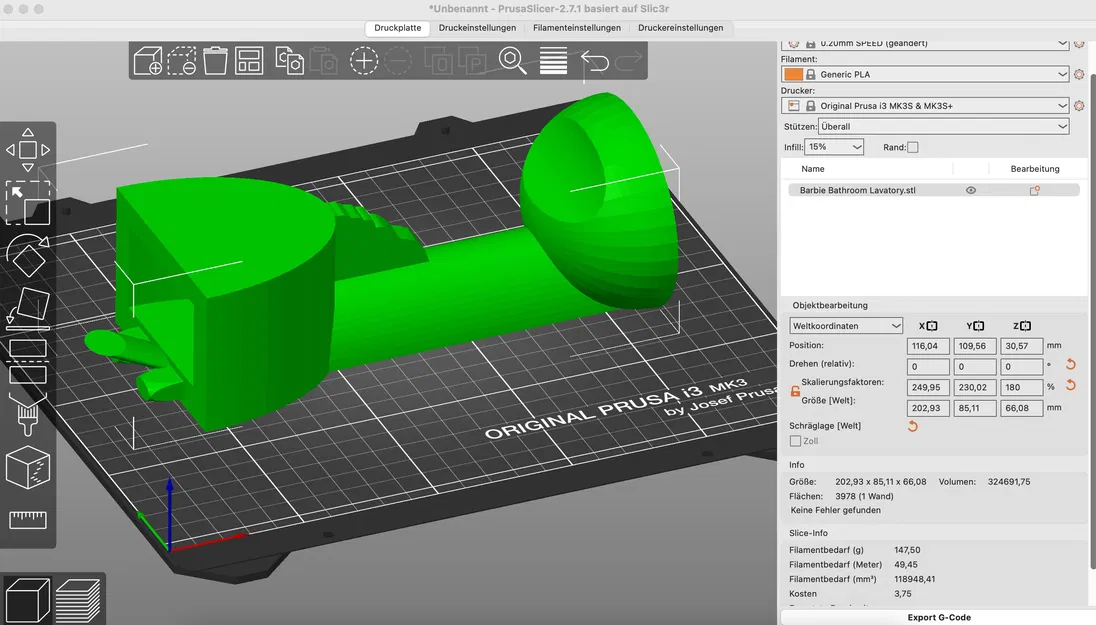Click the Delete trash can icon
Image resolution: width=1096 pixels, height=625 pixels.
coord(215,61)
